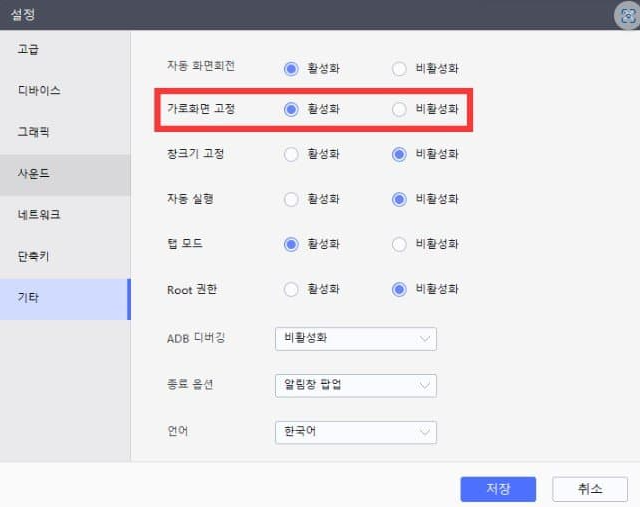Click the Root 권한 label text
Screen dimensions: 640x507
192,289
